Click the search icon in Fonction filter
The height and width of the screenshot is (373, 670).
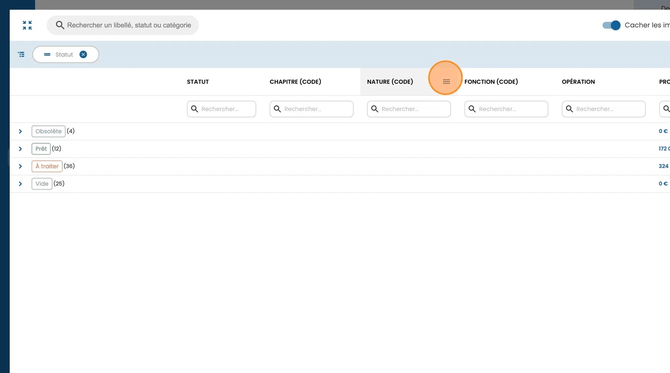(472, 109)
